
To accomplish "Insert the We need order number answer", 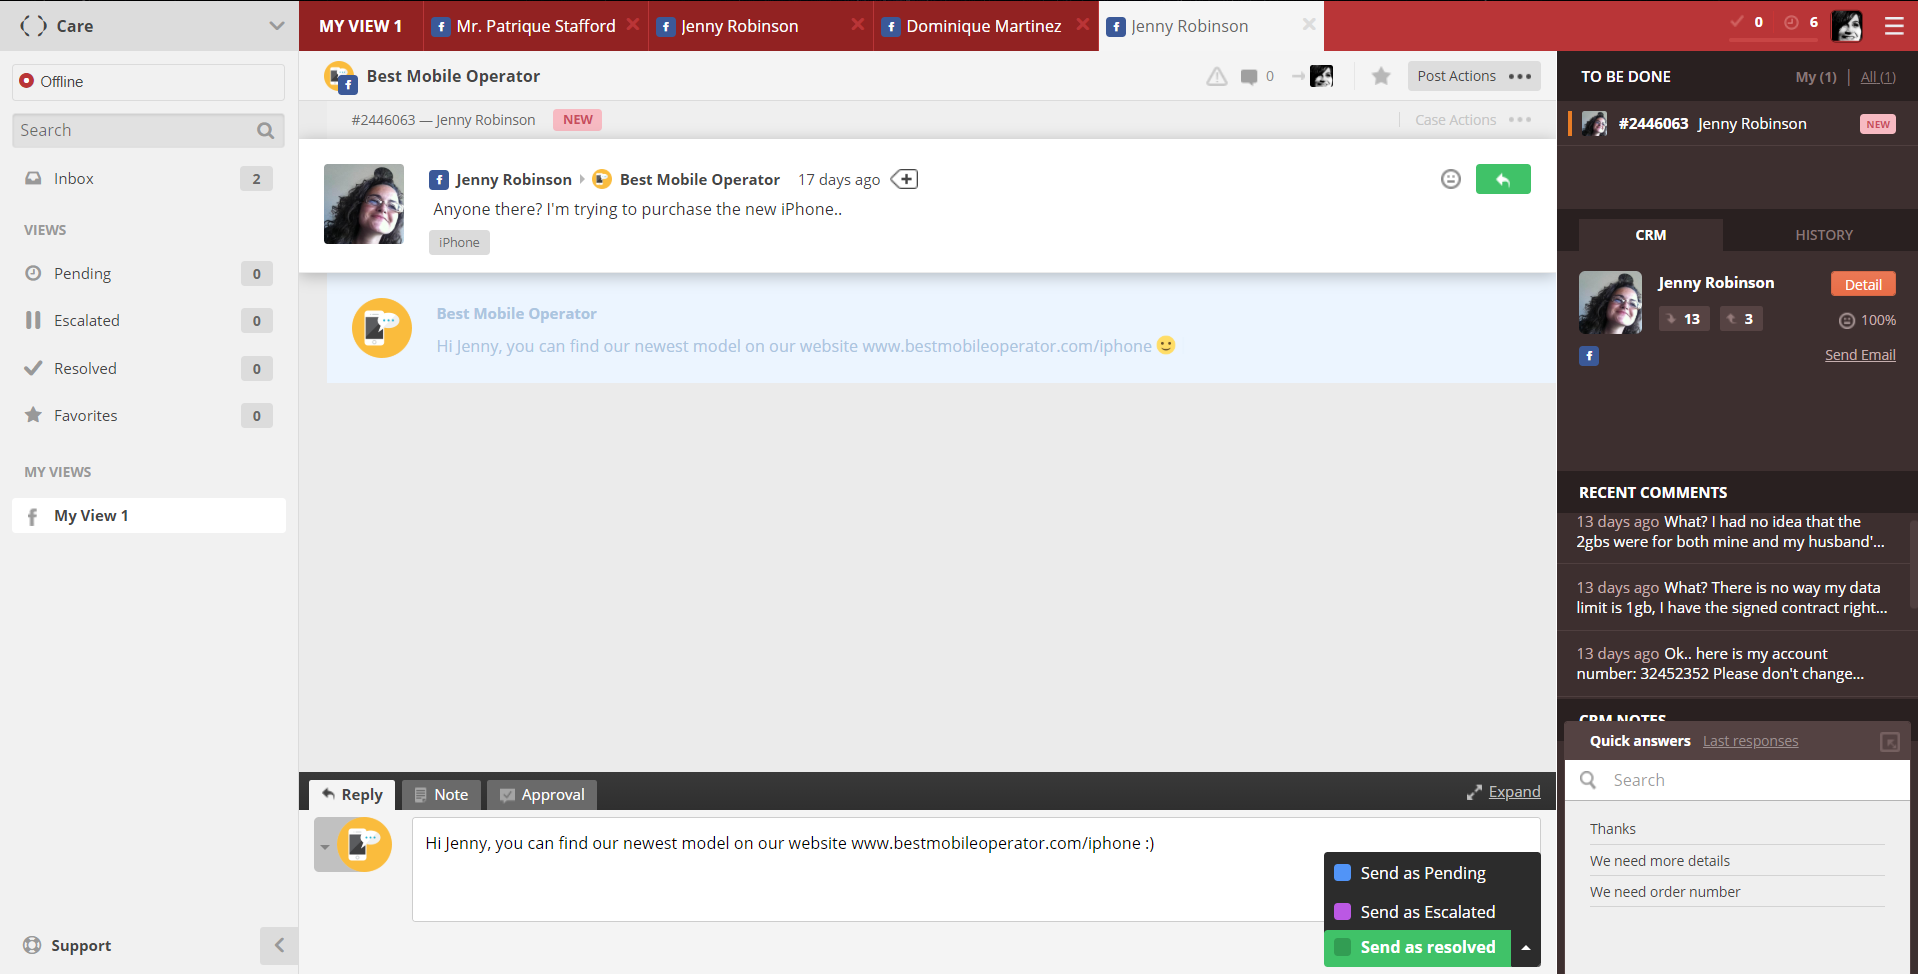I will click(x=1737, y=892).
